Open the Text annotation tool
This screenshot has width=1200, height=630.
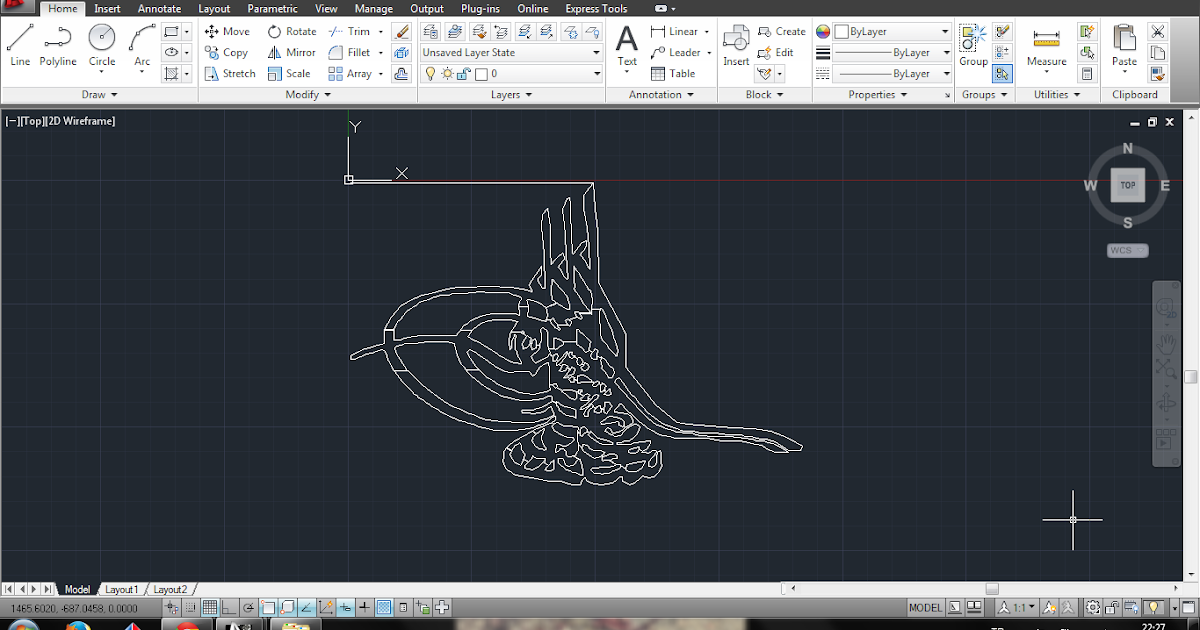[x=627, y=46]
